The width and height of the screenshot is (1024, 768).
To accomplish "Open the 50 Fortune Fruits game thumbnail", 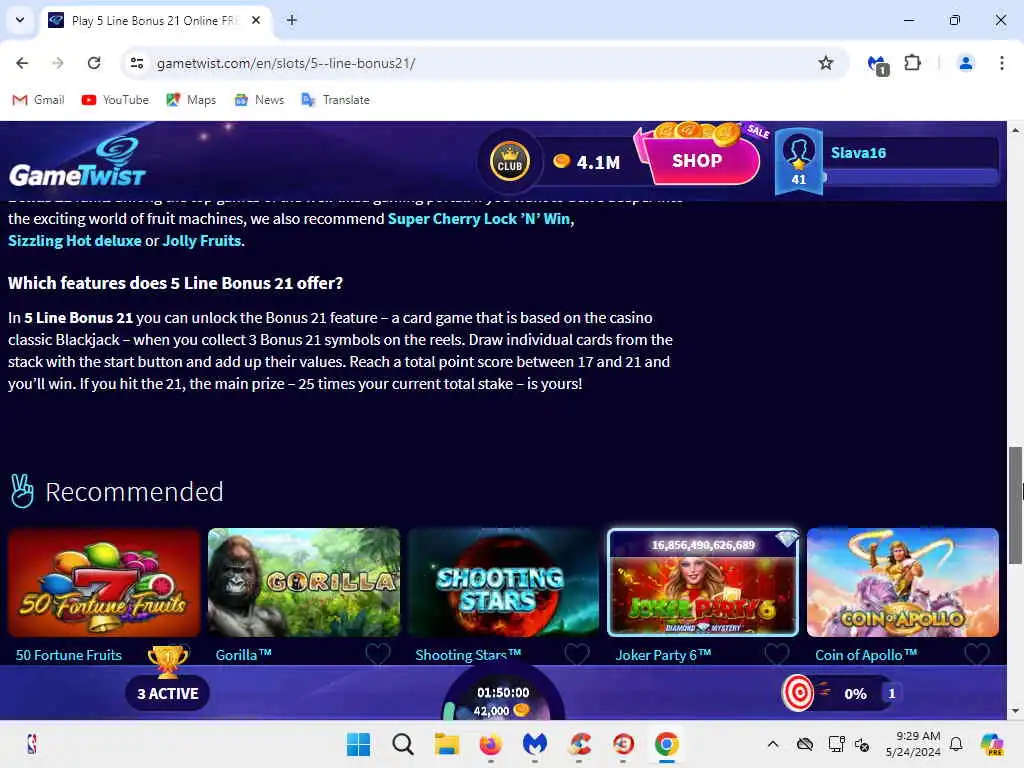I will point(104,582).
